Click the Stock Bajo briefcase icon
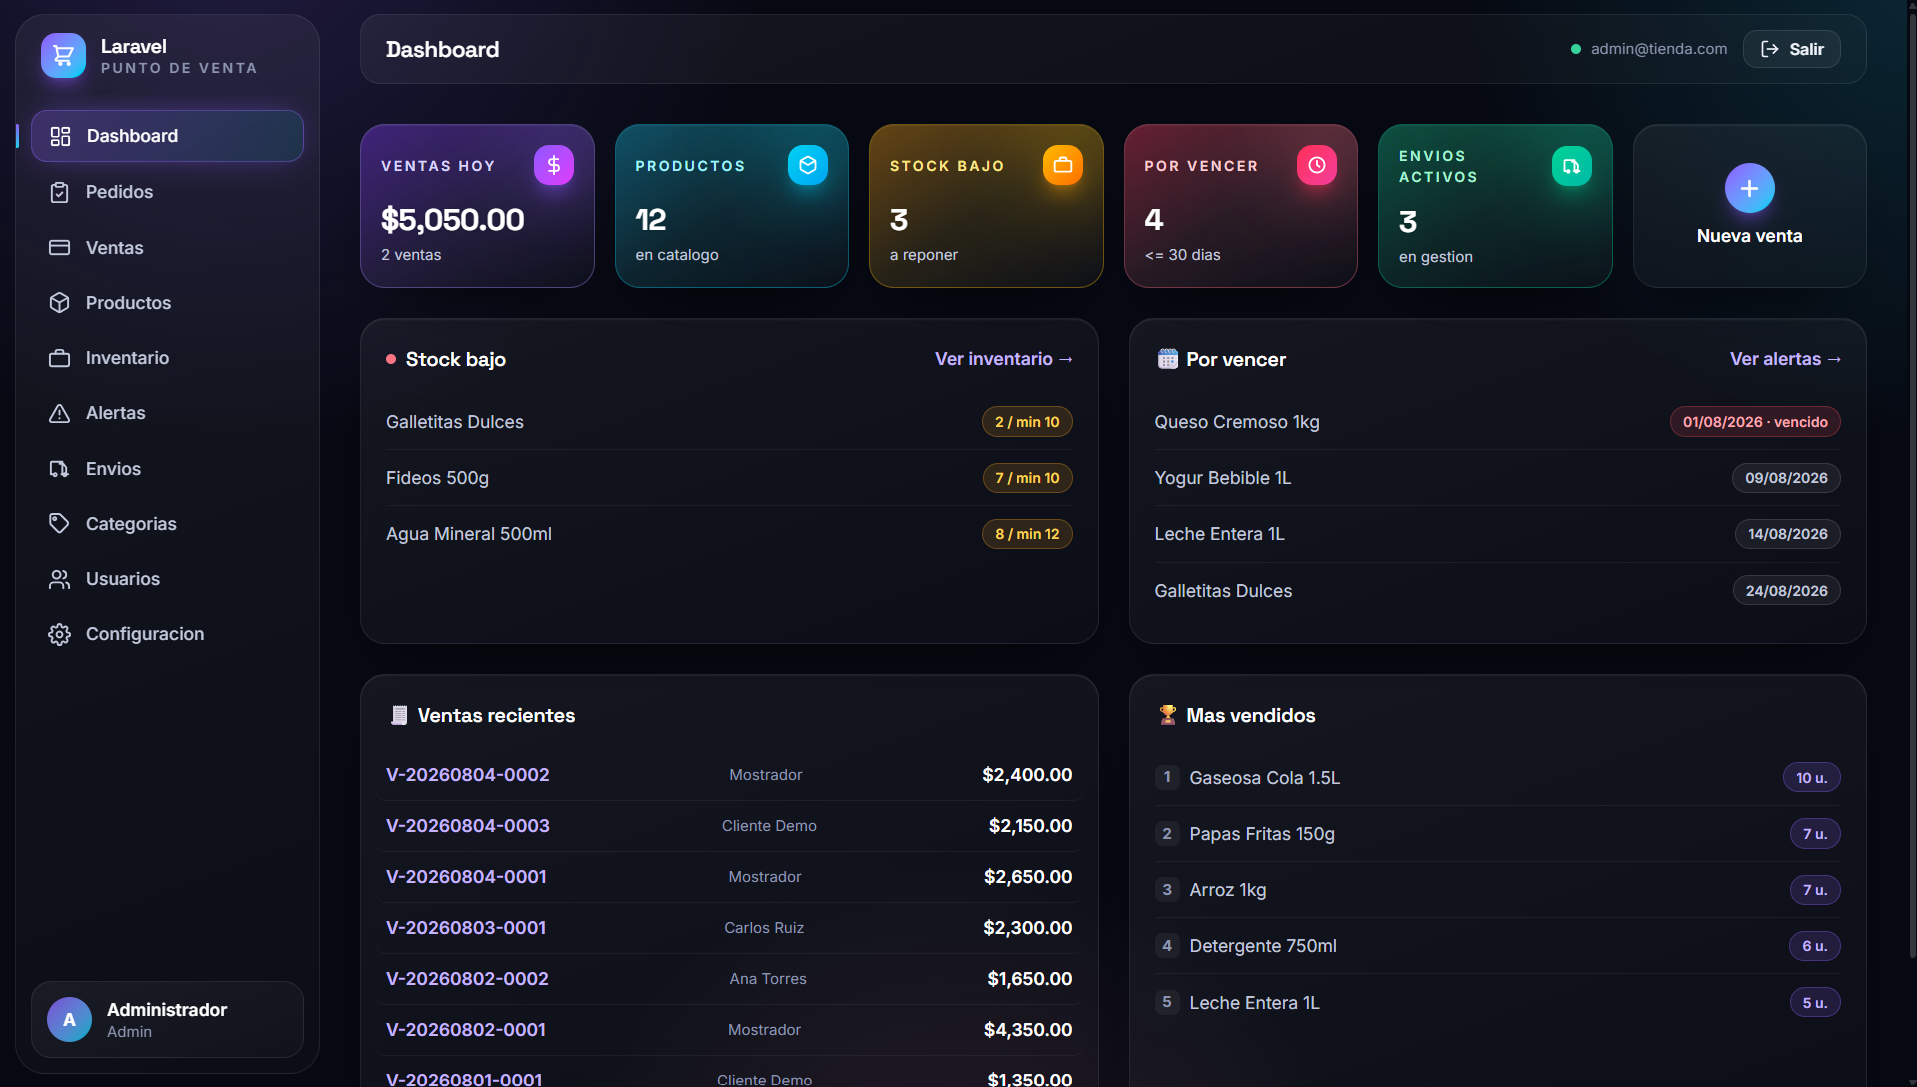Image resolution: width=1917 pixels, height=1087 pixels. (x=1063, y=165)
